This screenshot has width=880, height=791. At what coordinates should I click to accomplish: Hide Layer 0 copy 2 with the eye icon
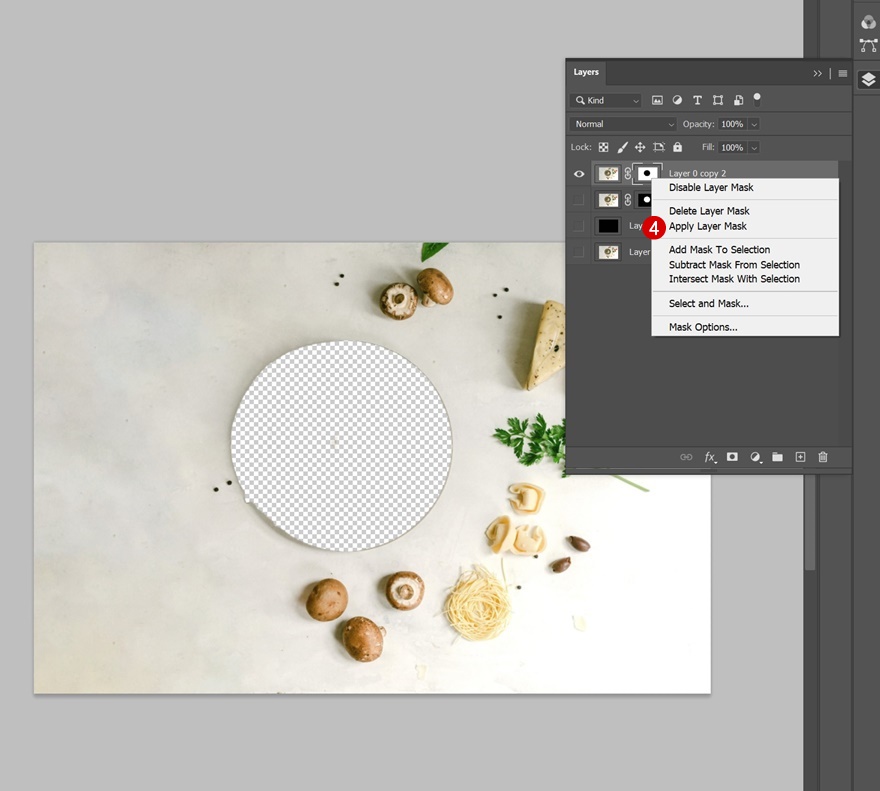579,174
